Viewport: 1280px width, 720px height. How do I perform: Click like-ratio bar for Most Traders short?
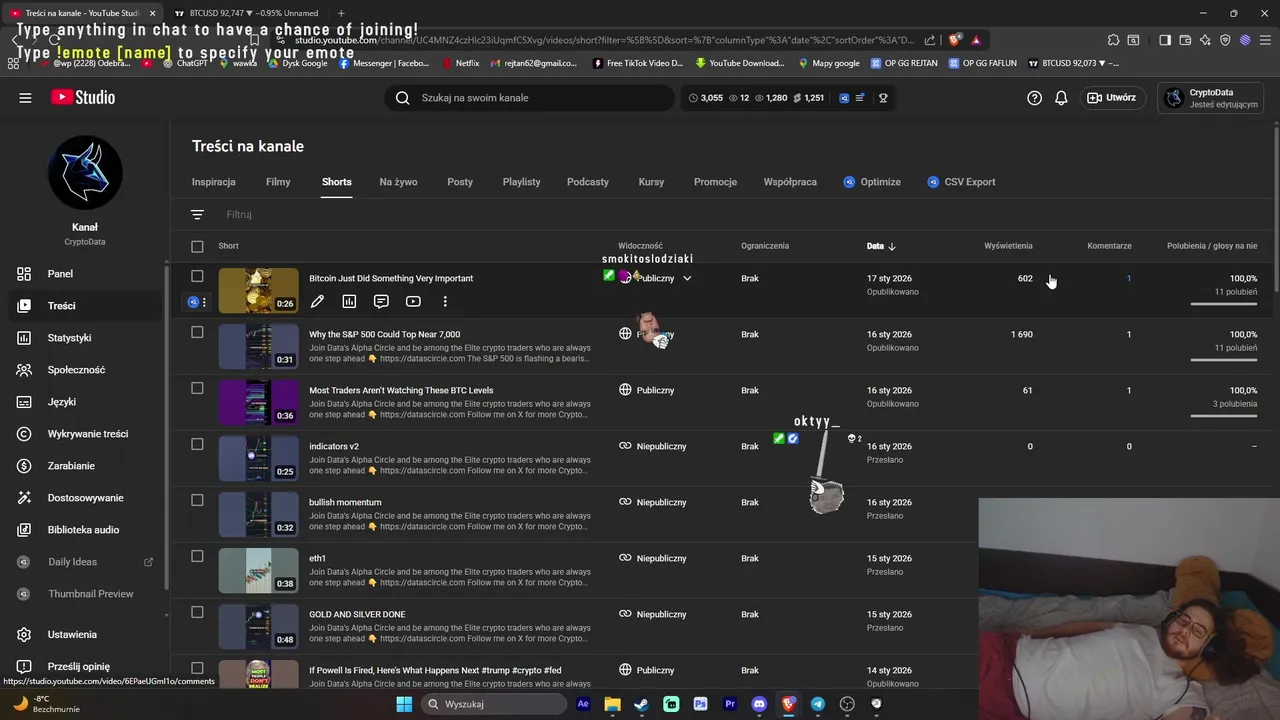coord(1224,415)
